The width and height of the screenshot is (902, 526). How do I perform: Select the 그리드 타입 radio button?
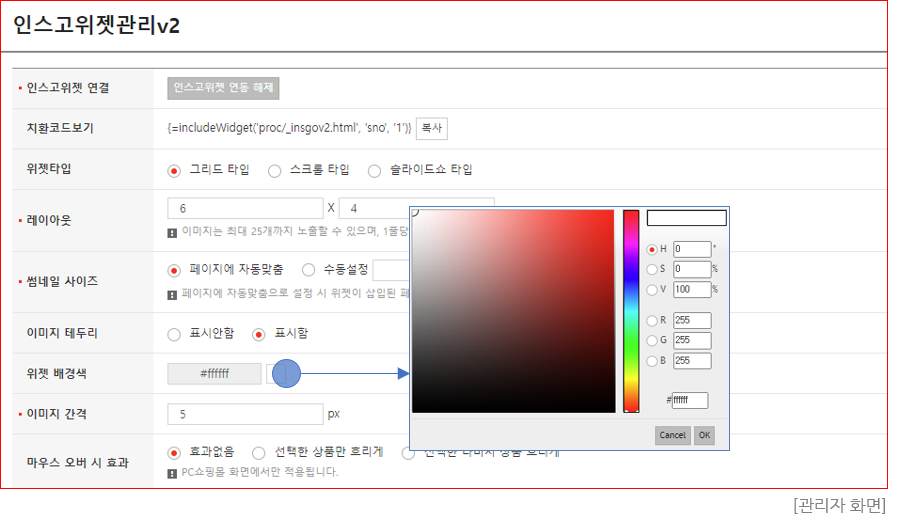(x=174, y=170)
